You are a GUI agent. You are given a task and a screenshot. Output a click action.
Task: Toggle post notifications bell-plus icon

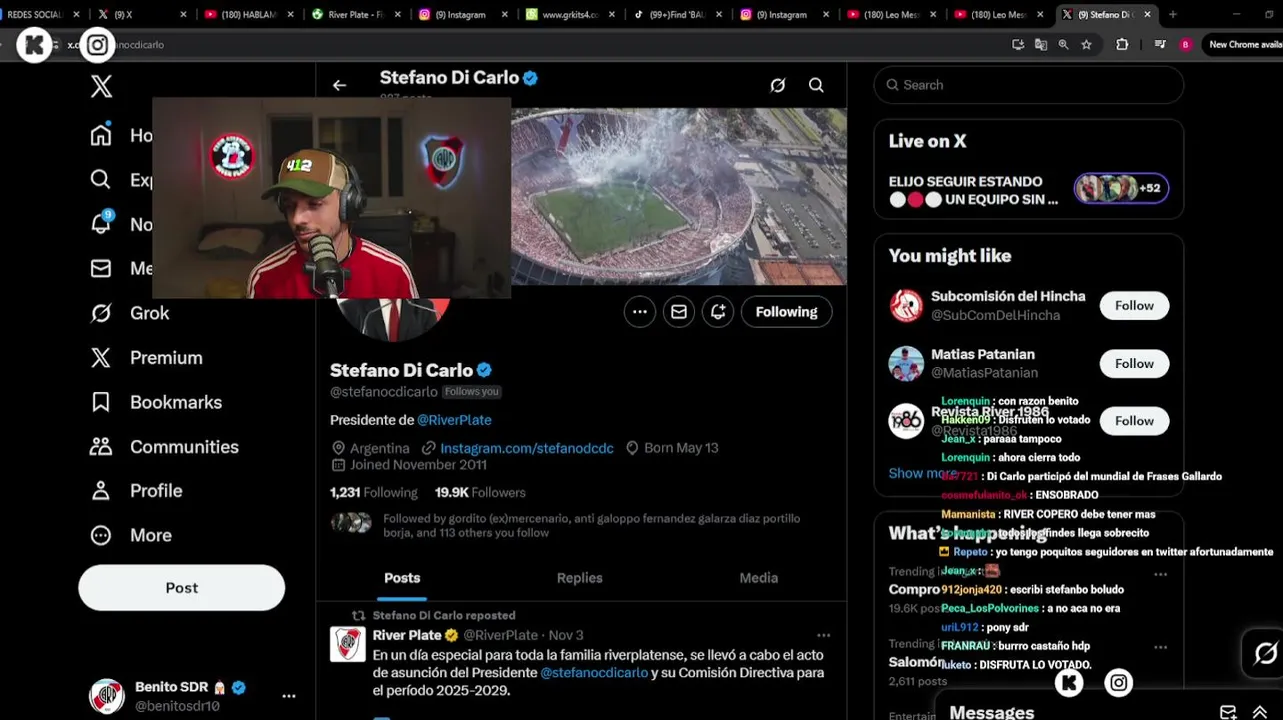click(x=718, y=312)
